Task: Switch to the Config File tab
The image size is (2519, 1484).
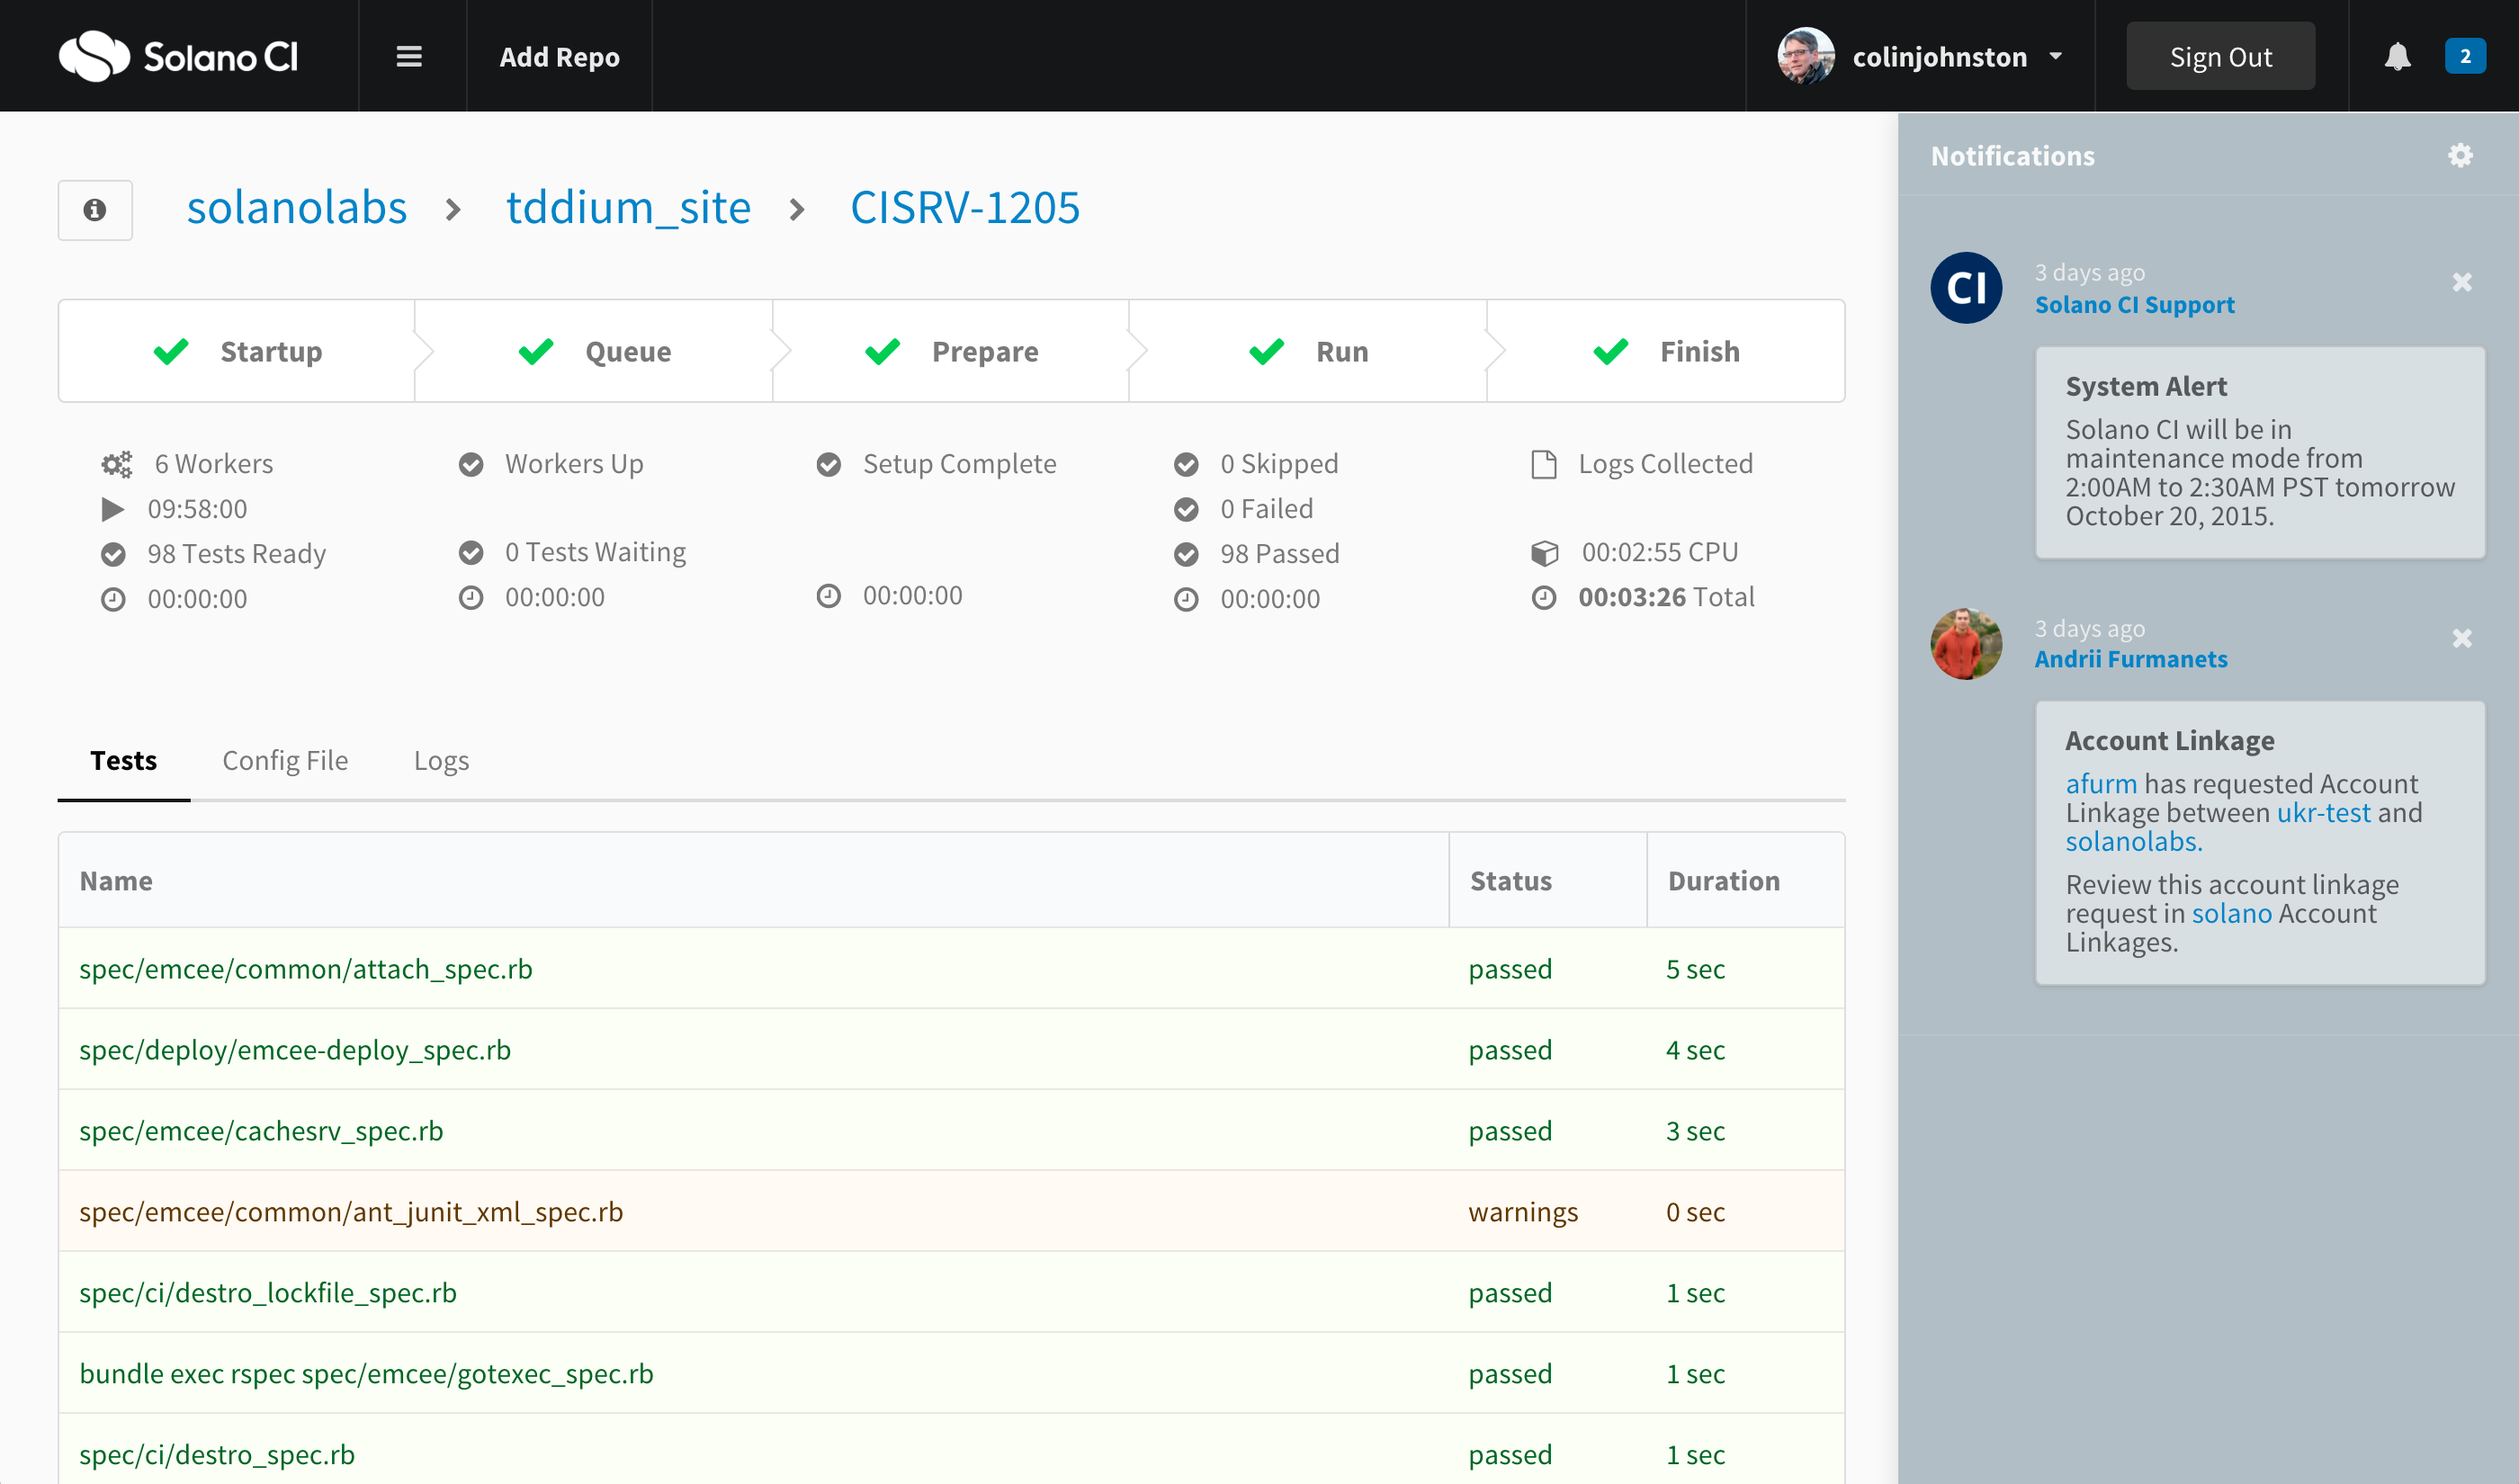Action: (x=285, y=761)
